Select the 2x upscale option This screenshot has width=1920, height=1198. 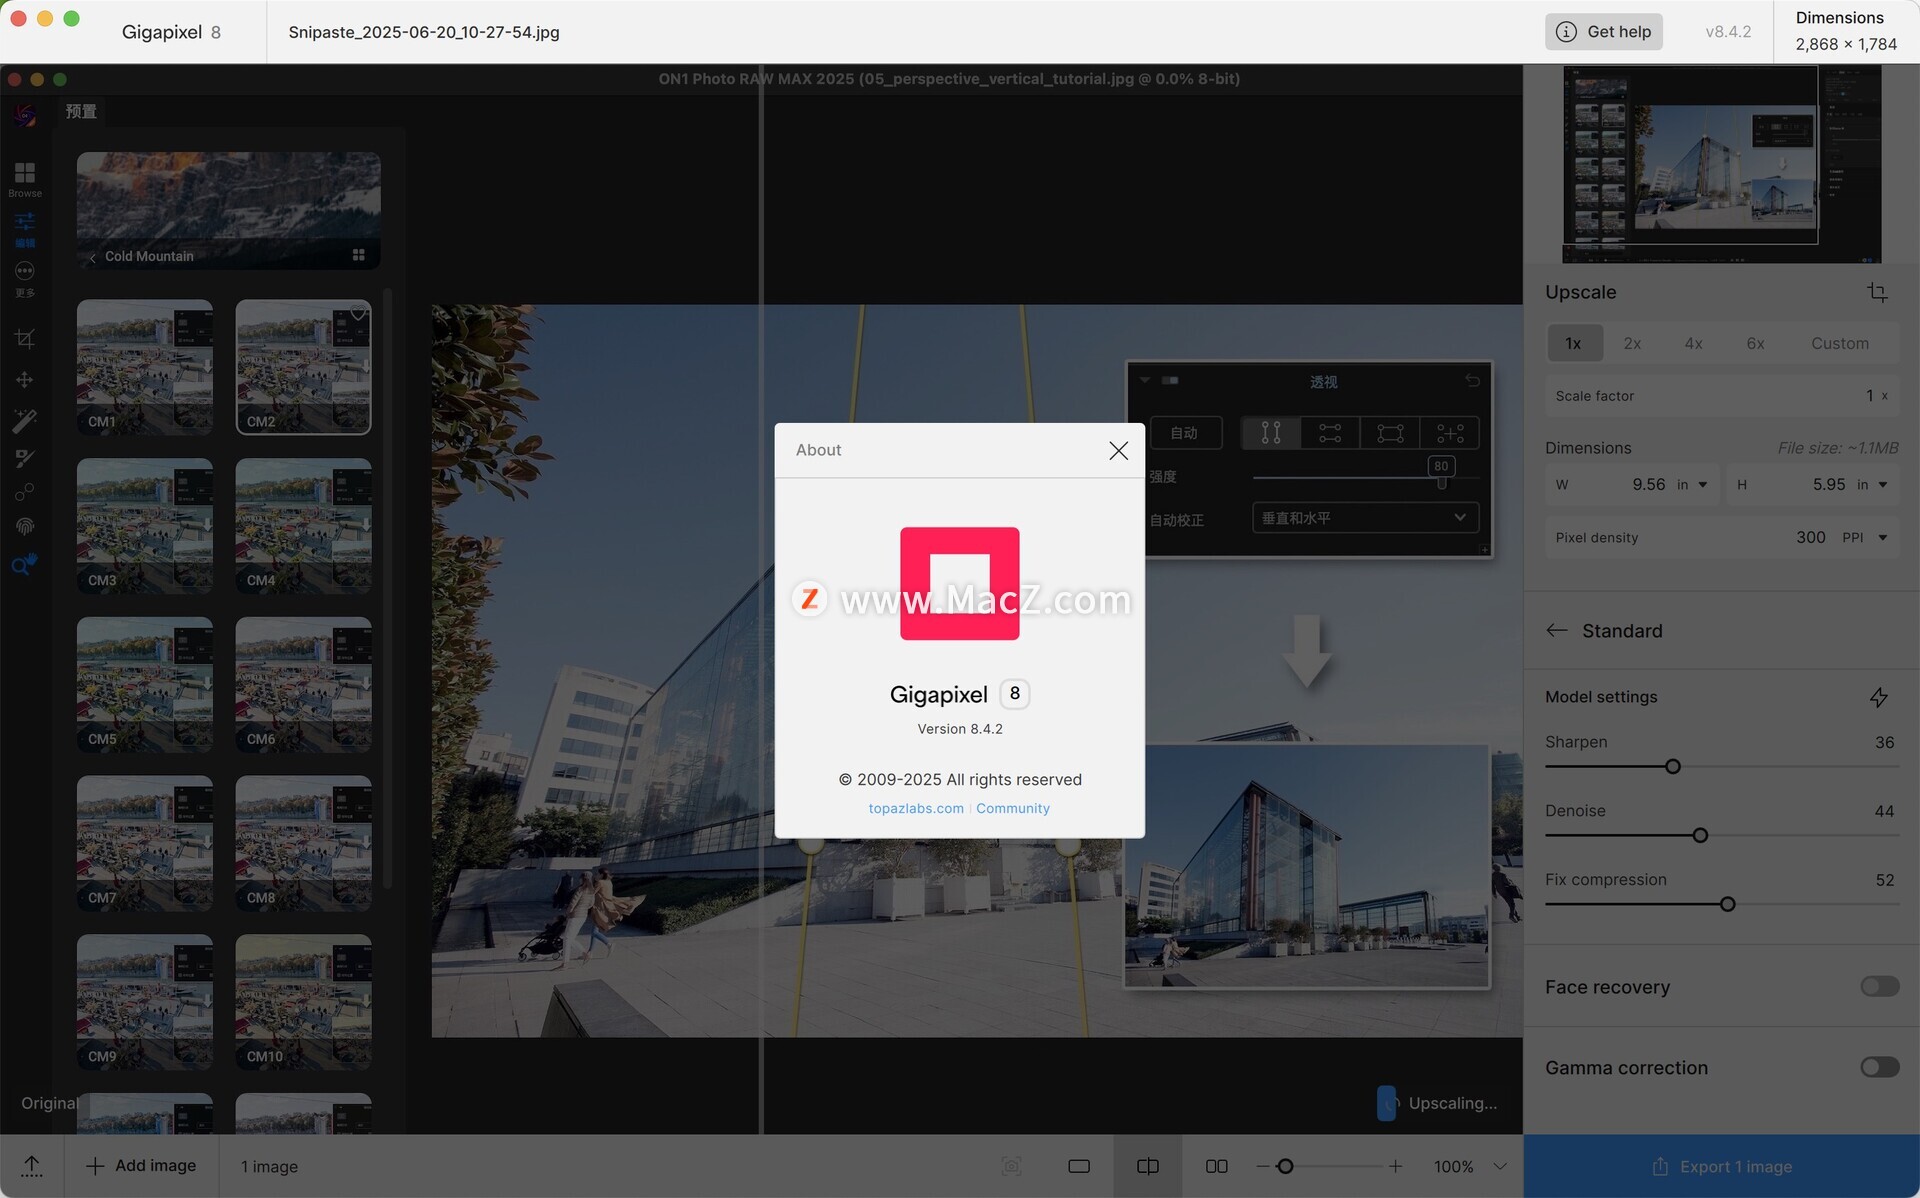[1632, 343]
